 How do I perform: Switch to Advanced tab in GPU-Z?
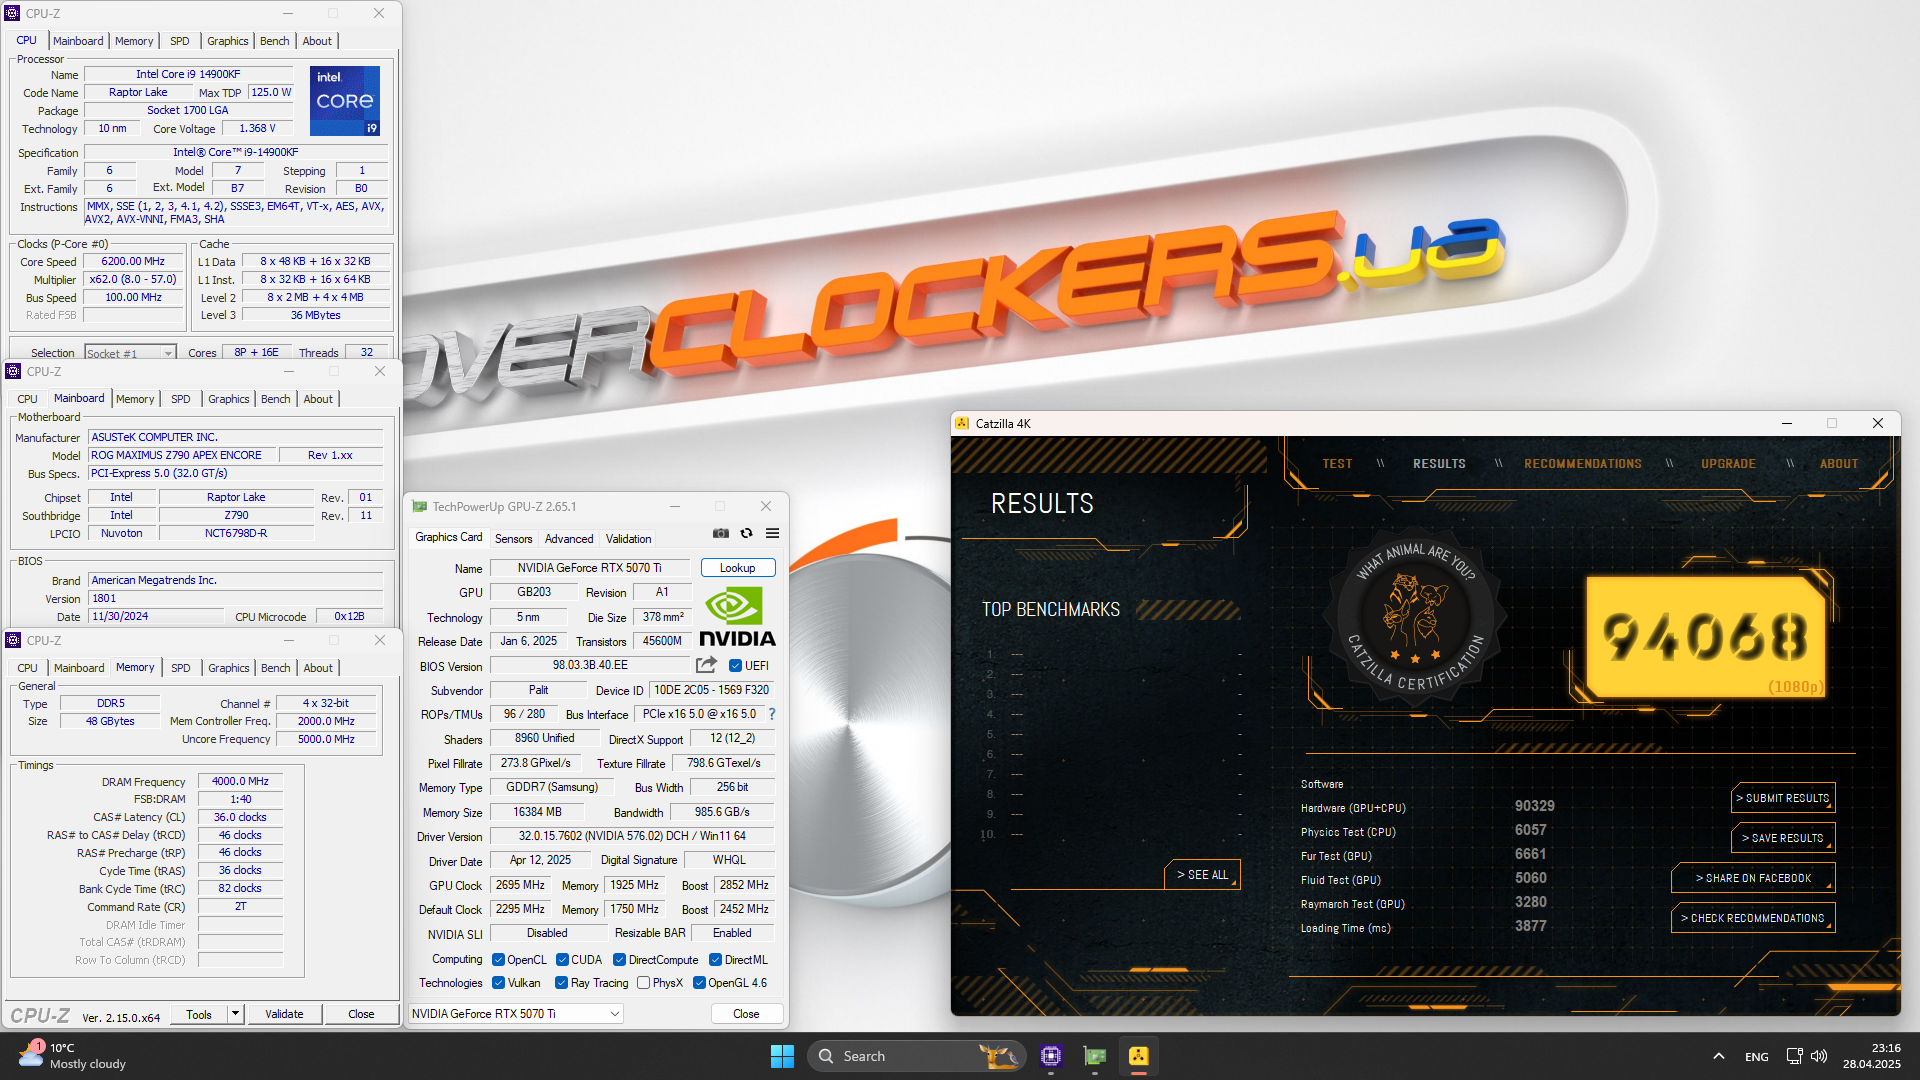[x=569, y=539]
